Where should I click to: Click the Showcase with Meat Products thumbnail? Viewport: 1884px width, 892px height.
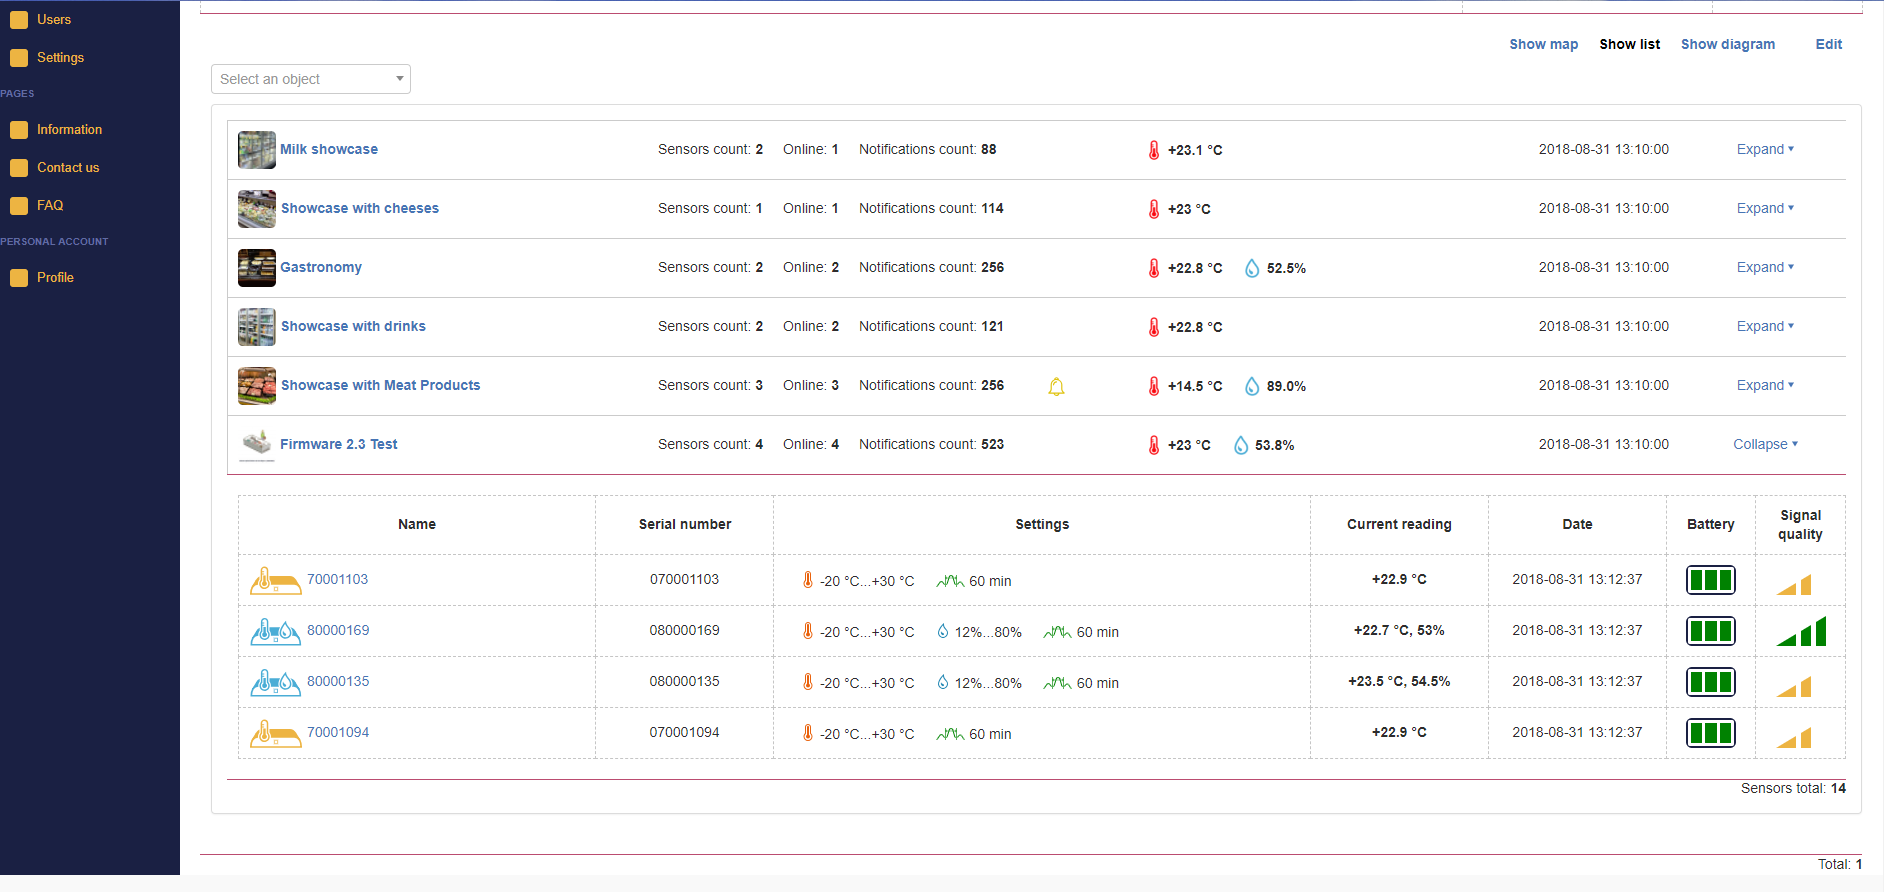coord(257,386)
